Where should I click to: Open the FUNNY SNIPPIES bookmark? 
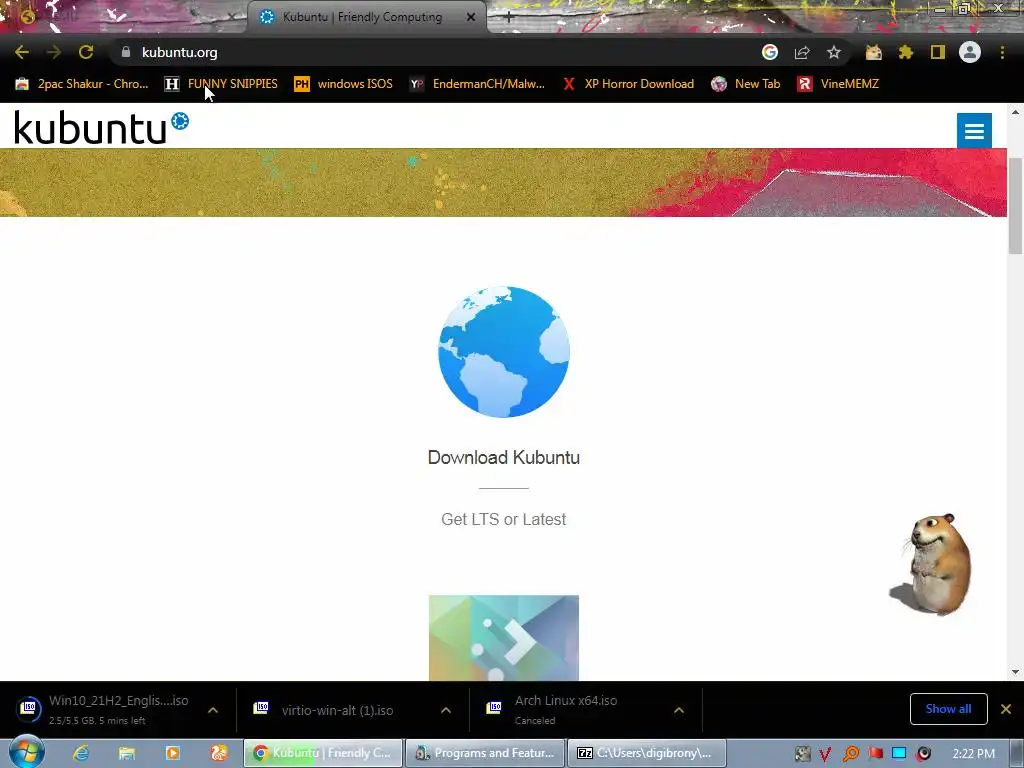click(221, 84)
